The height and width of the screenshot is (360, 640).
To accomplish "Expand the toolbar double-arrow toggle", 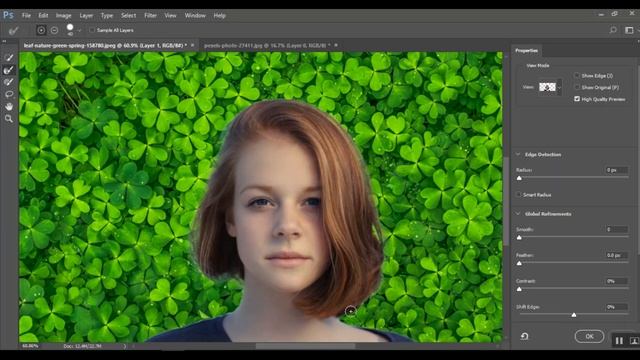I will (4, 41).
